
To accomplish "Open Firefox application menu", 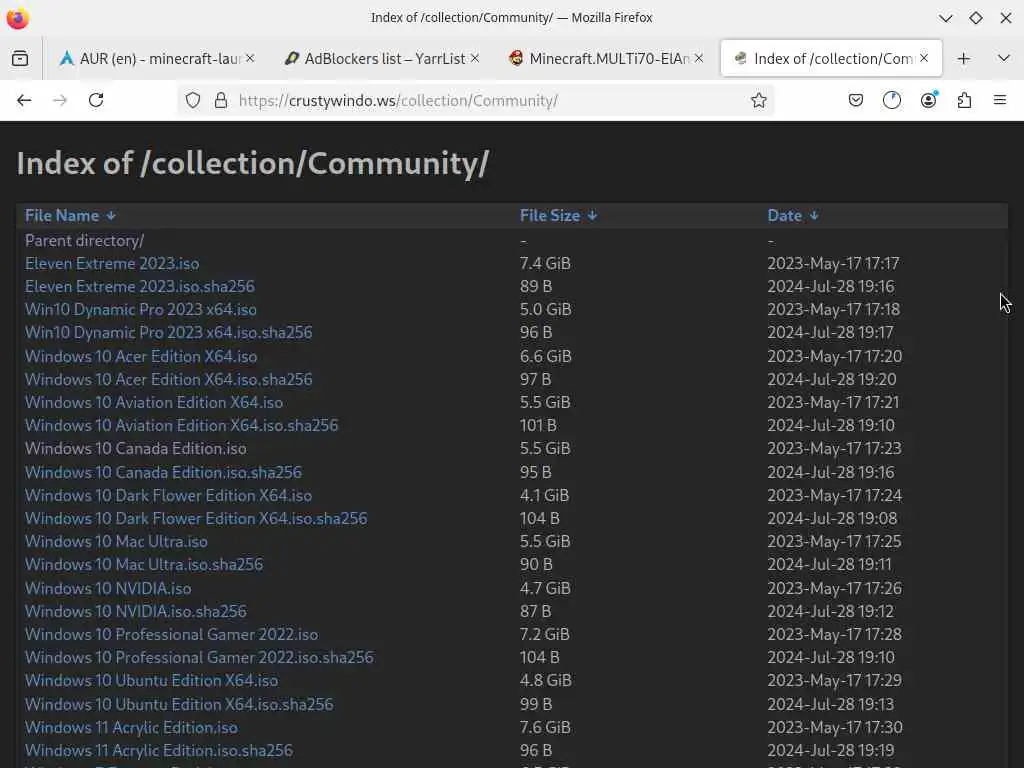I will (1000, 101).
